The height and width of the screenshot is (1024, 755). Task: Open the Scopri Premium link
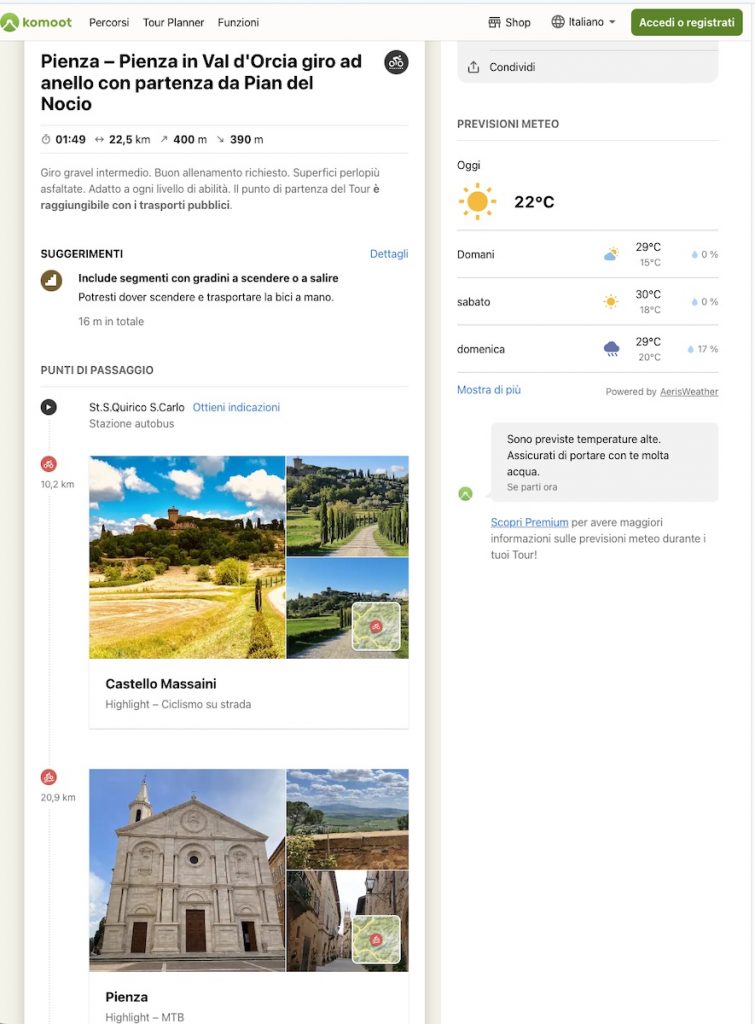click(x=529, y=522)
